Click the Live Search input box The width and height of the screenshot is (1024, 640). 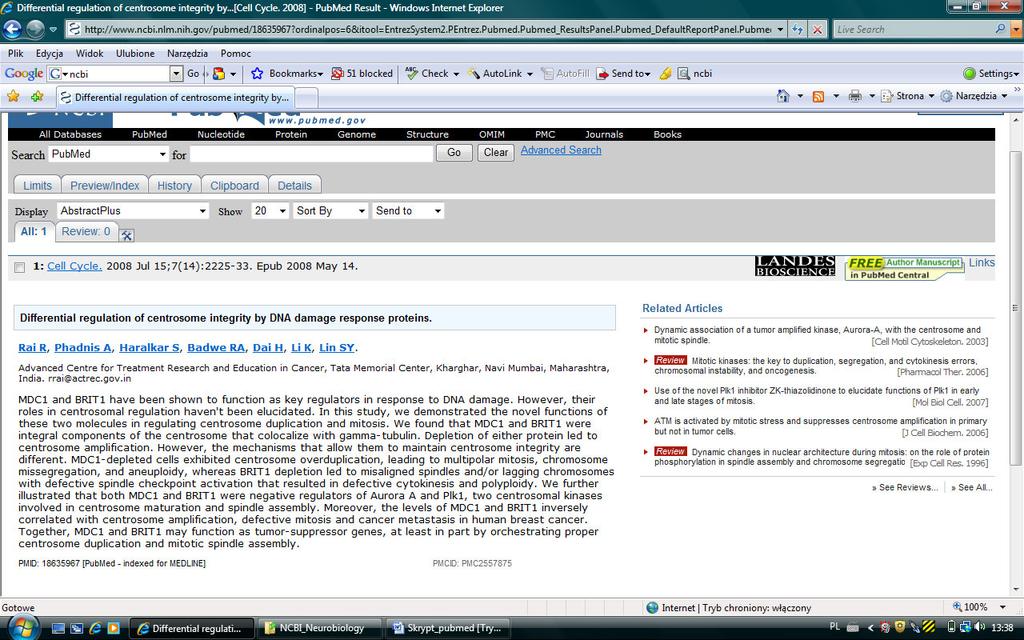(x=913, y=29)
